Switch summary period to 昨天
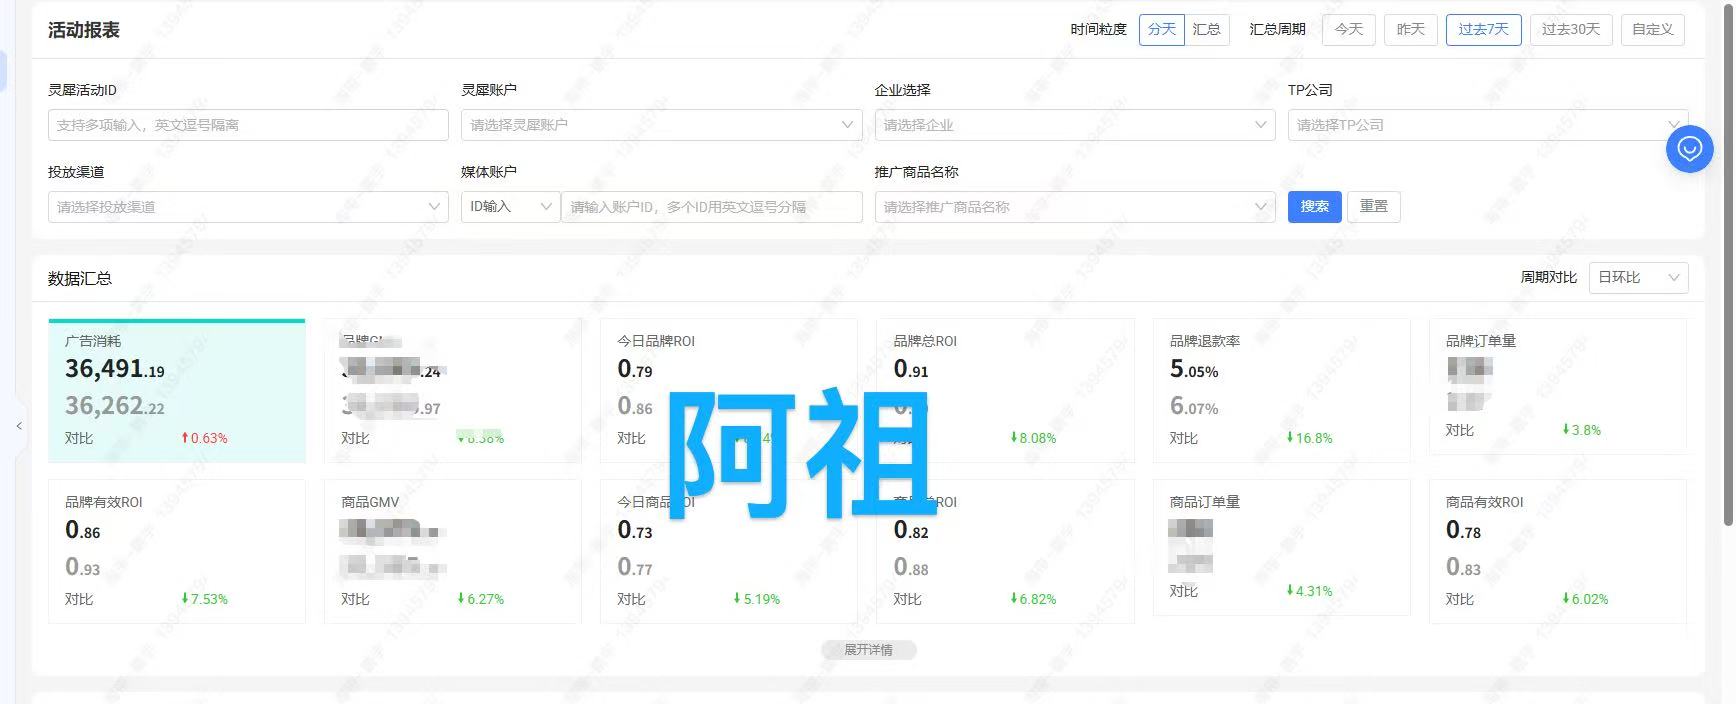The height and width of the screenshot is (704, 1736). 1410,30
